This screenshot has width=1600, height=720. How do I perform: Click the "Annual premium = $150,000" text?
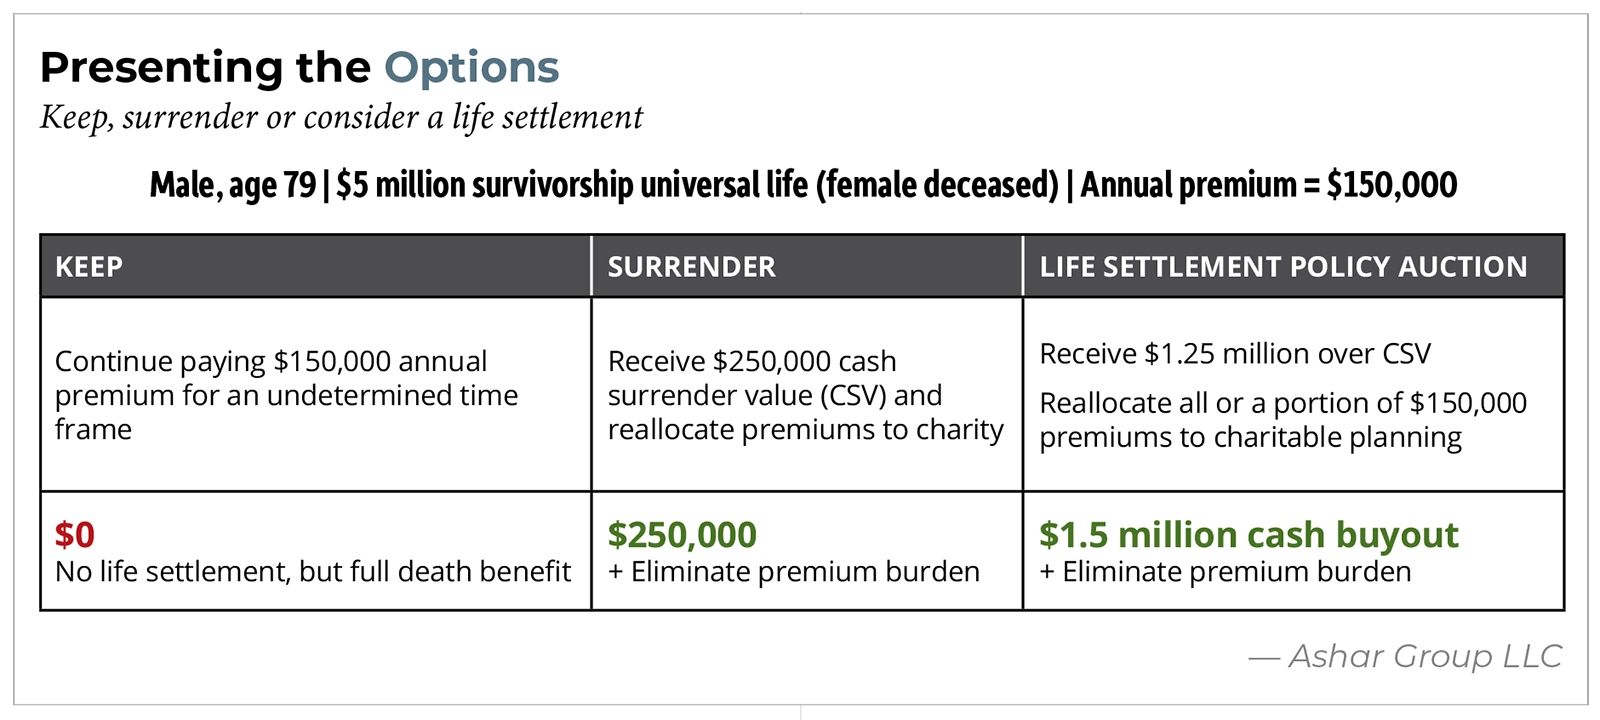(x=1268, y=185)
